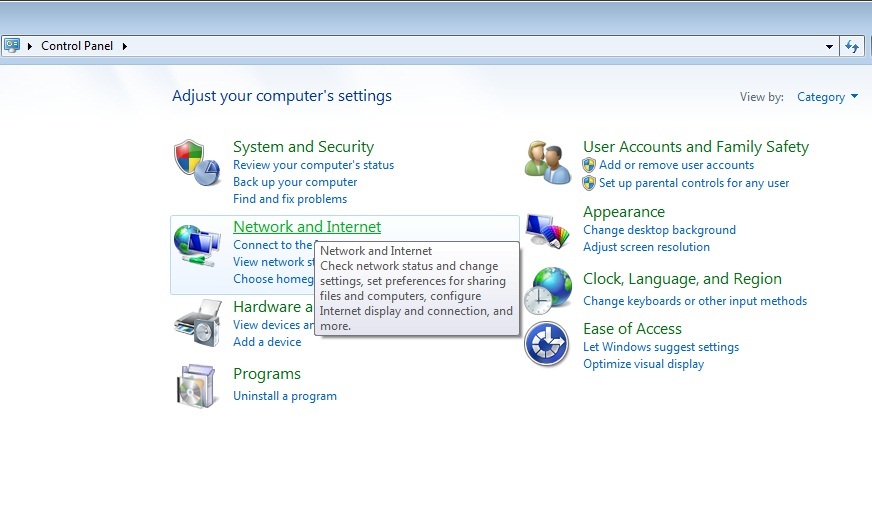Open the address bar history dropdown arrow

pos(829,47)
